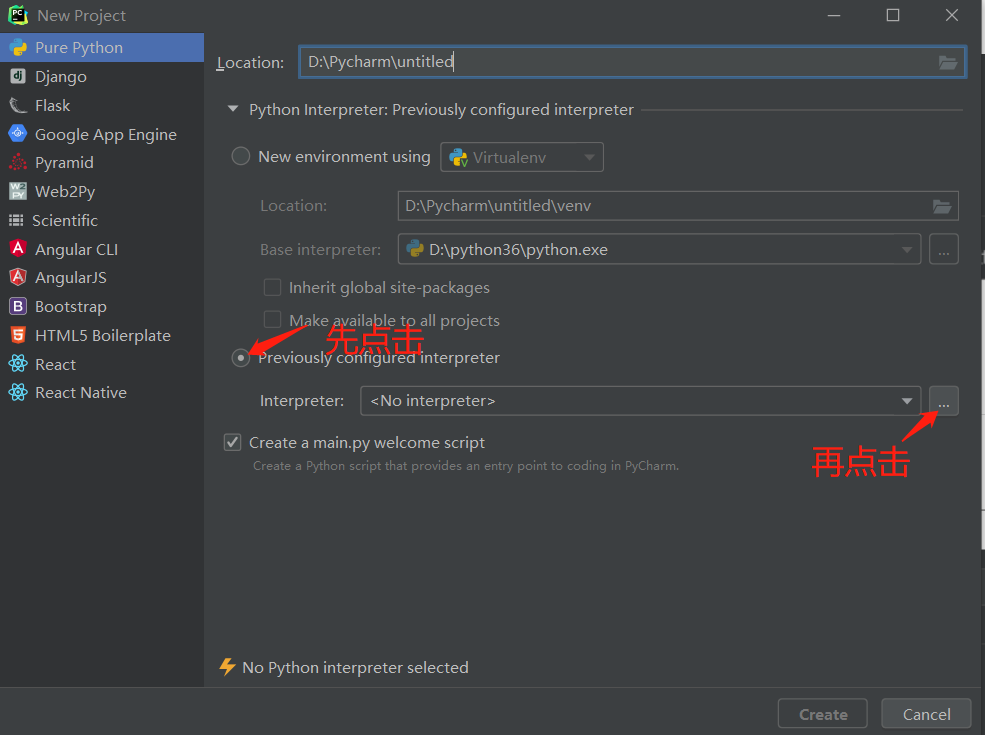The height and width of the screenshot is (735, 985).
Task: Click ellipsis button next to Base interpreter
Action: coord(944,249)
